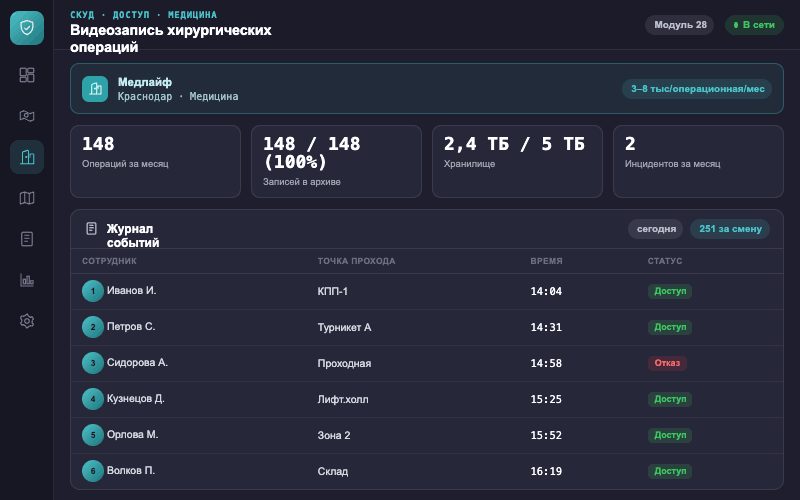Image resolution: width=800 pixels, height=500 pixels.
Task: Click avatar 1 next to Иванов И.
Action: tap(93, 291)
